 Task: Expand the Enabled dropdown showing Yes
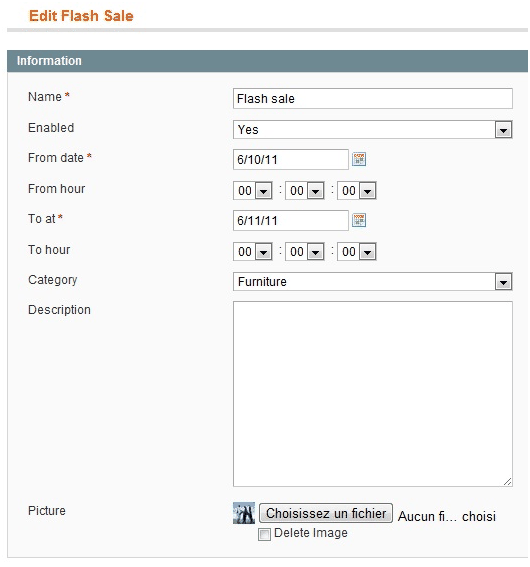[x=372, y=129]
